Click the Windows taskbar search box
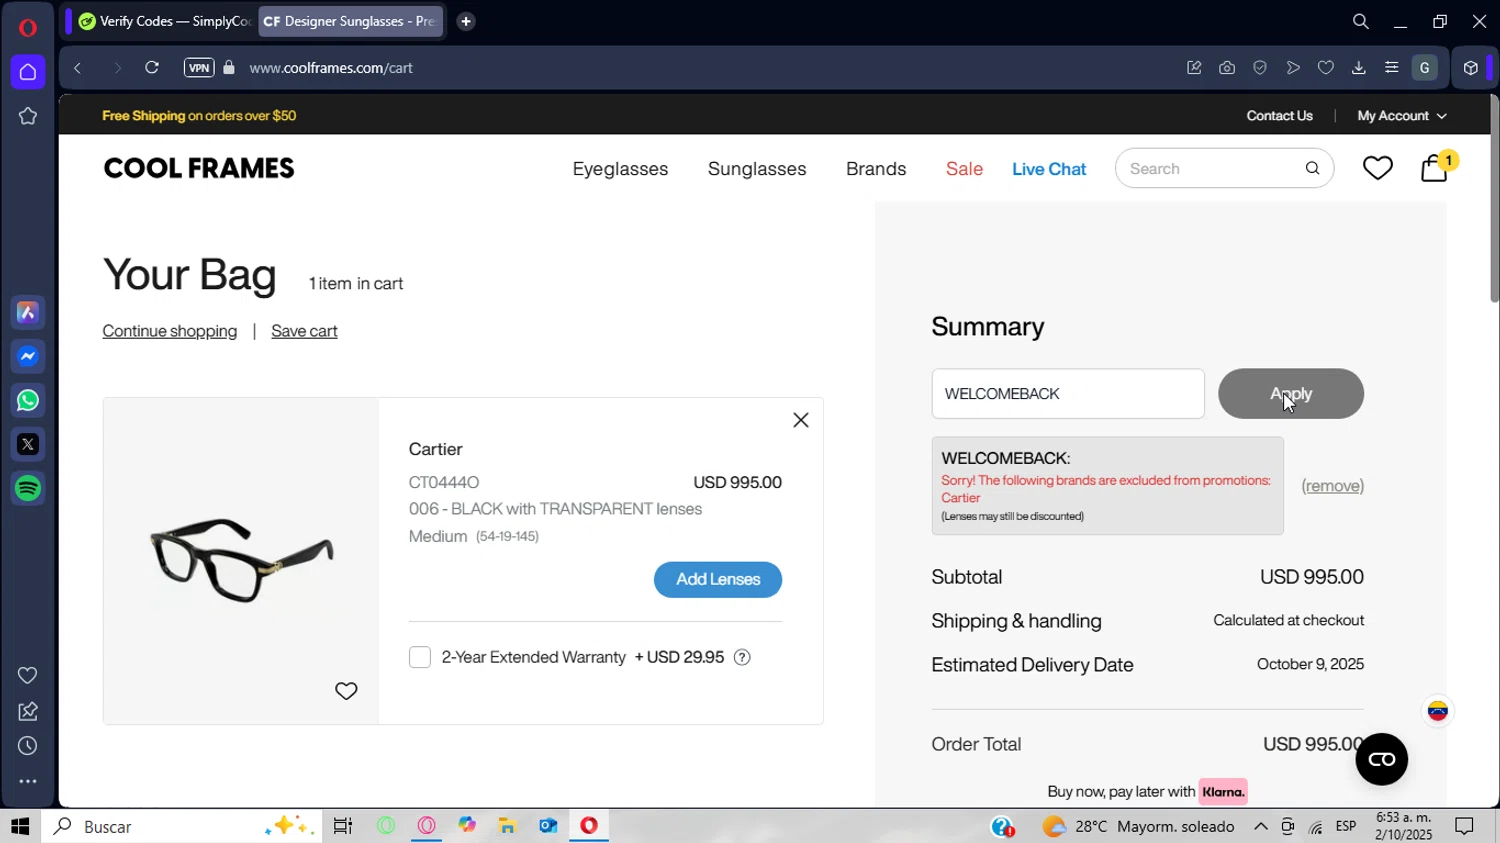Image resolution: width=1500 pixels, height=843 pixels. coord(182,826)
